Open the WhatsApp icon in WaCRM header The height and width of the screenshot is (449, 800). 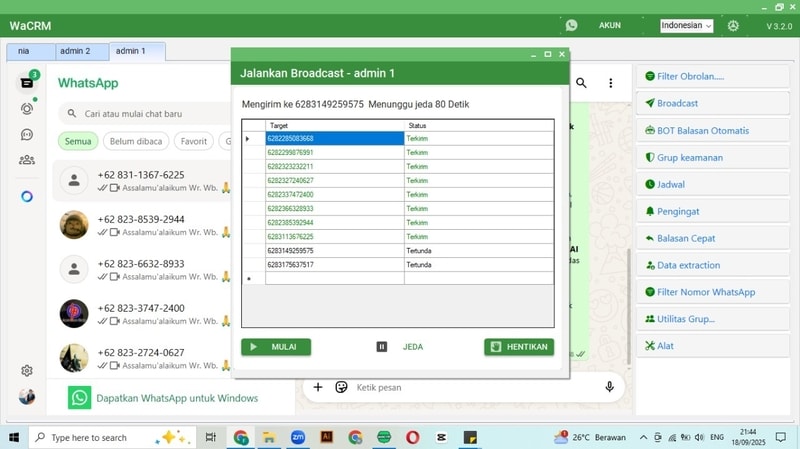(x=571, y=25)
